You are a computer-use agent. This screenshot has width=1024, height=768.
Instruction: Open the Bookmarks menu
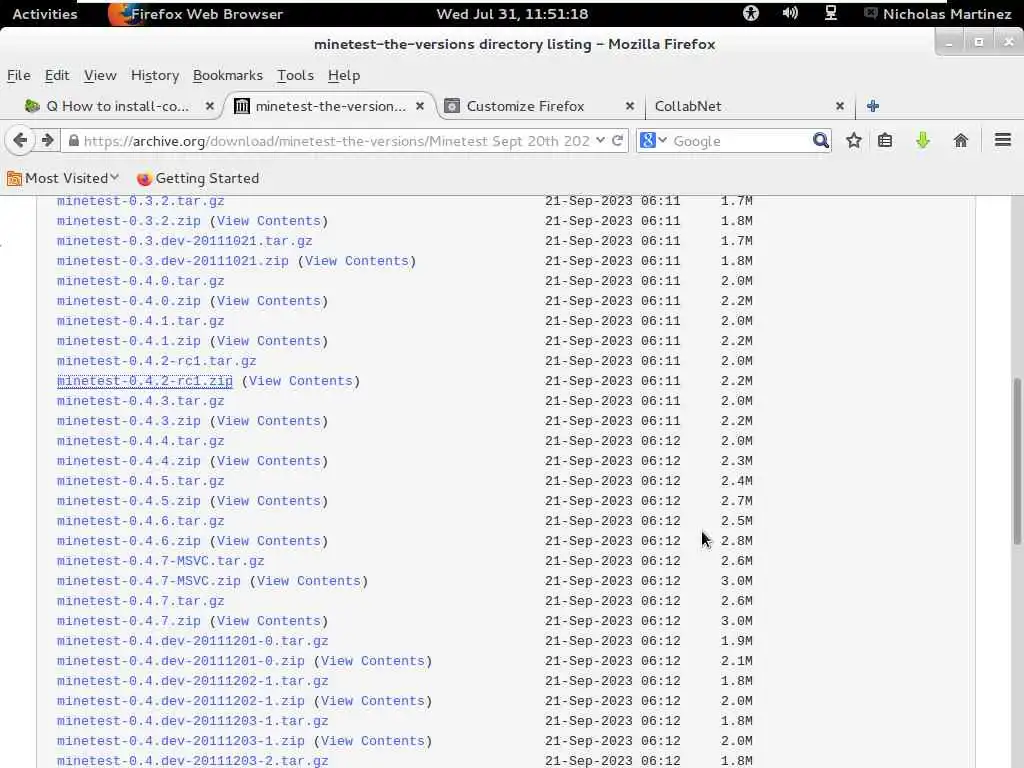pos(228,75)
